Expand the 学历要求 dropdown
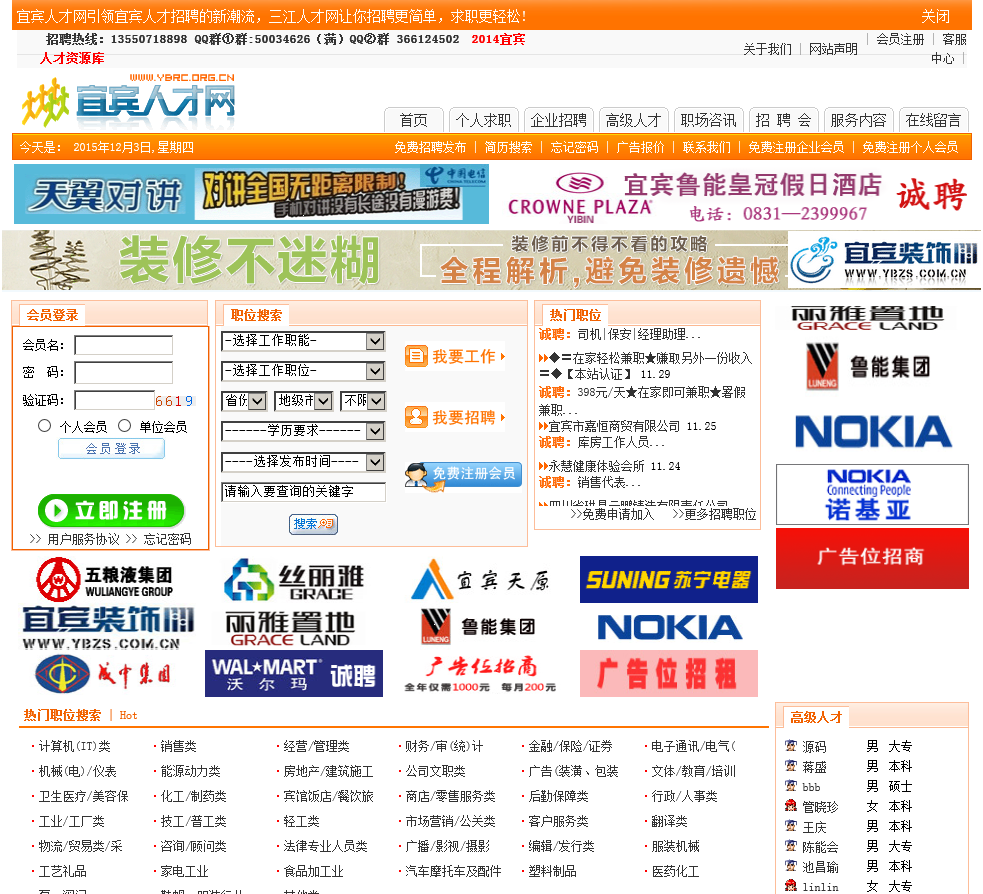Screen dimensions: 983x894 [303, 431]
